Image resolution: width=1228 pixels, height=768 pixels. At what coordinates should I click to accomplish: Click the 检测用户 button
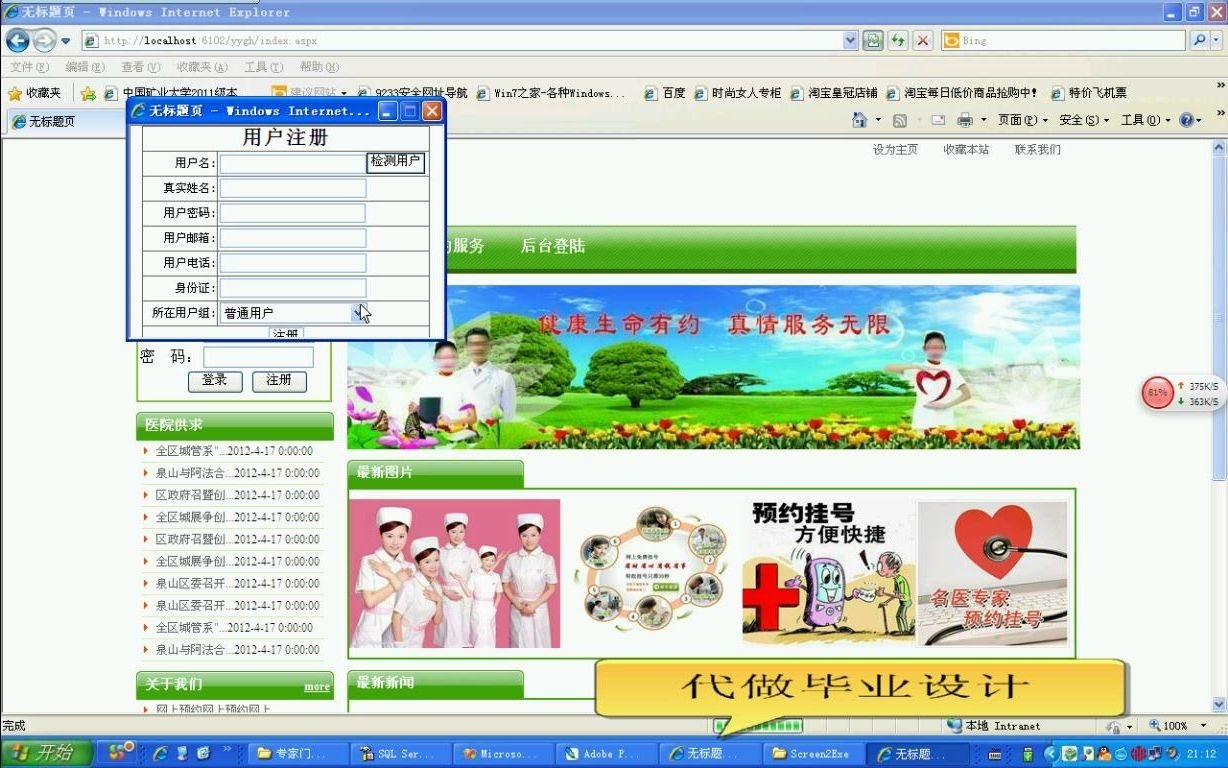396,162
